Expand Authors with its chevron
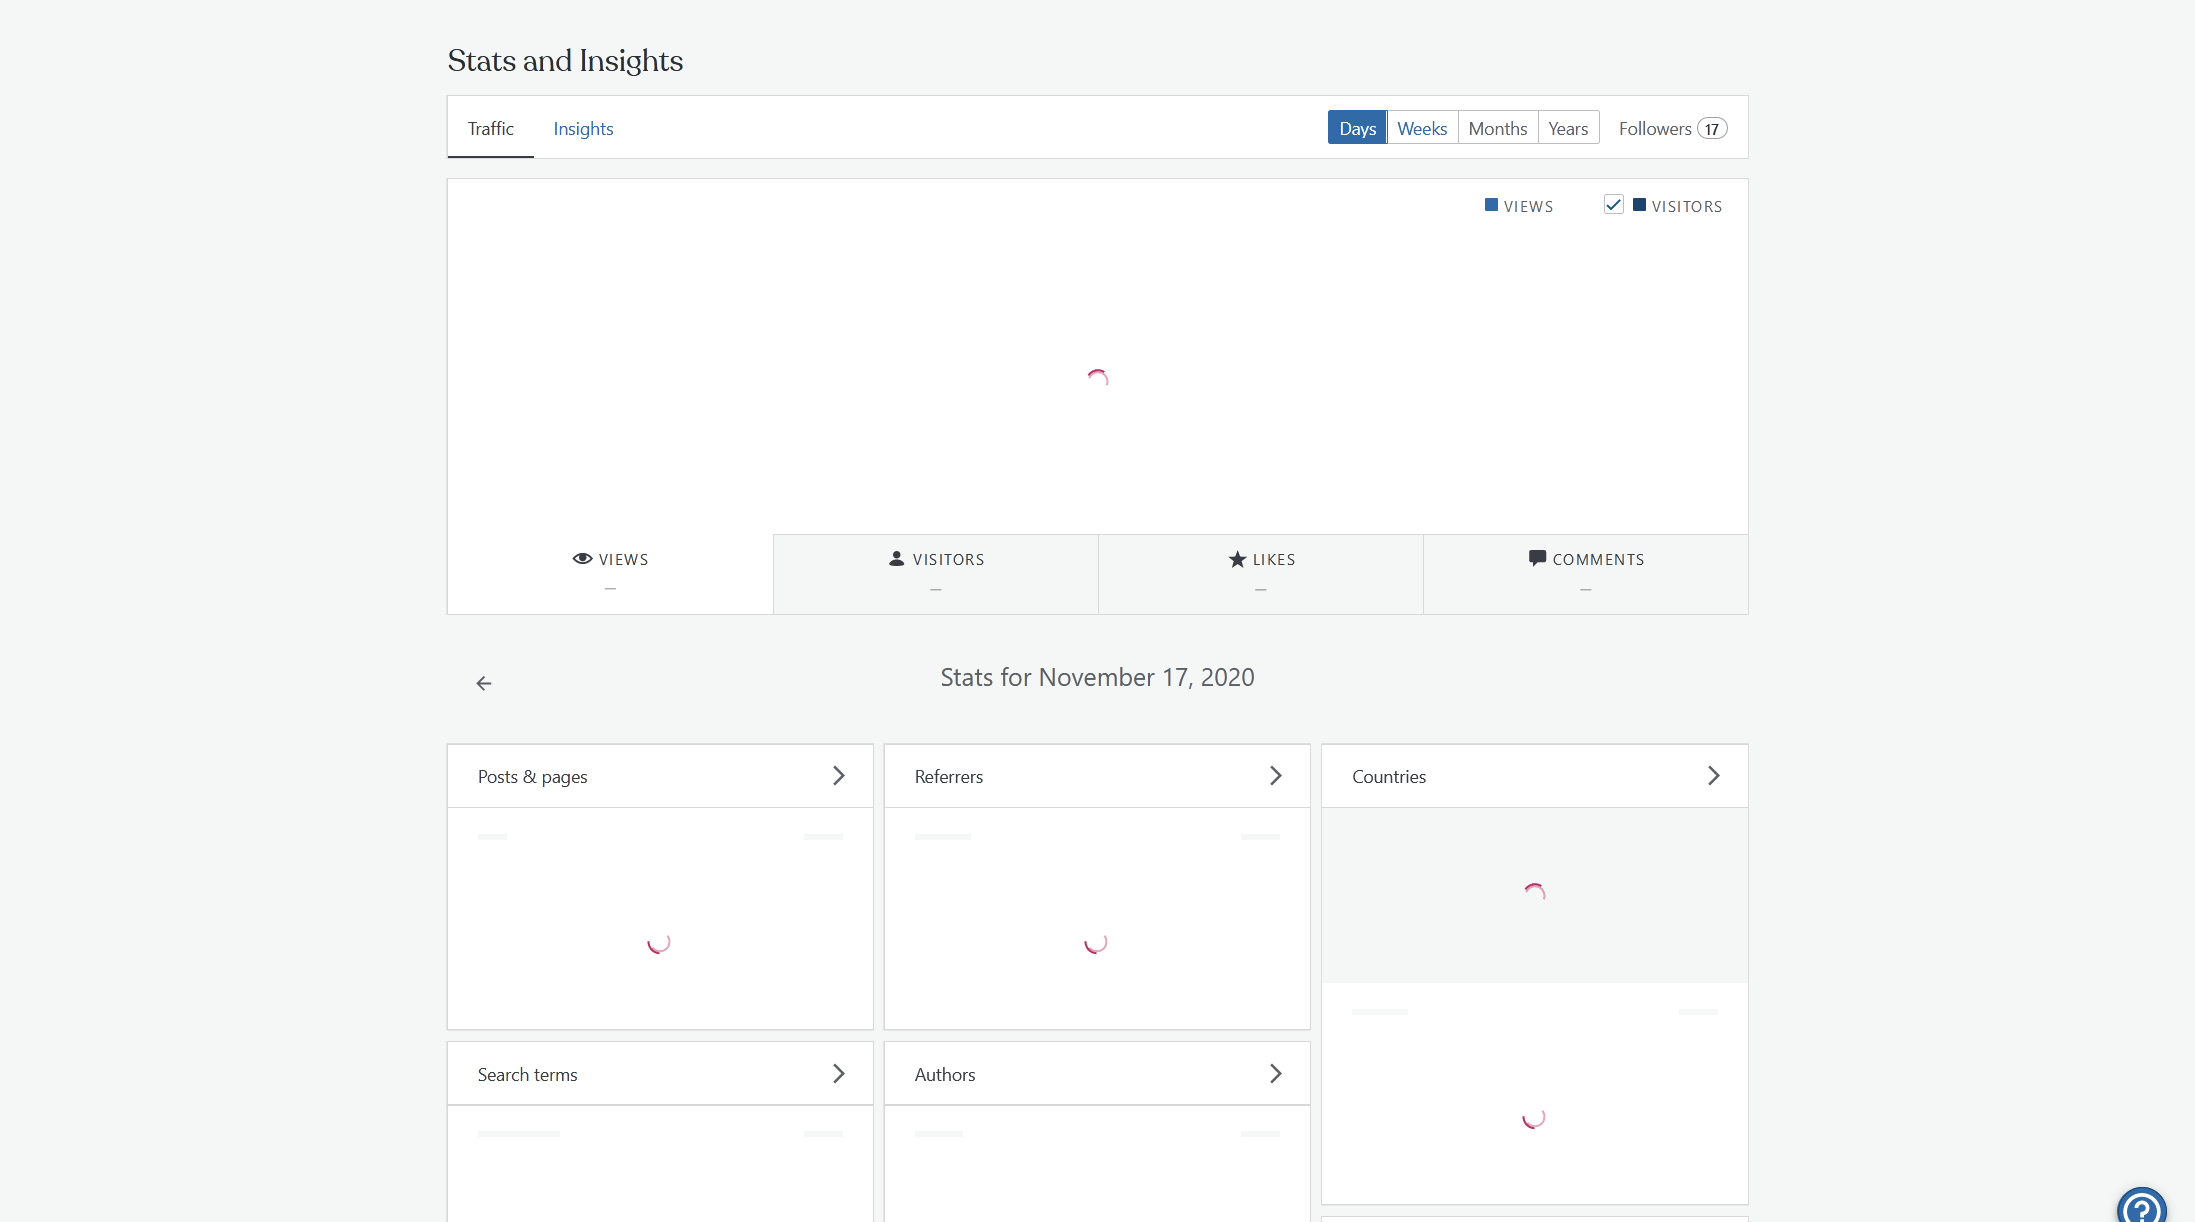This screenshot has height=1222, width=2195. tap(1276, 1074)
